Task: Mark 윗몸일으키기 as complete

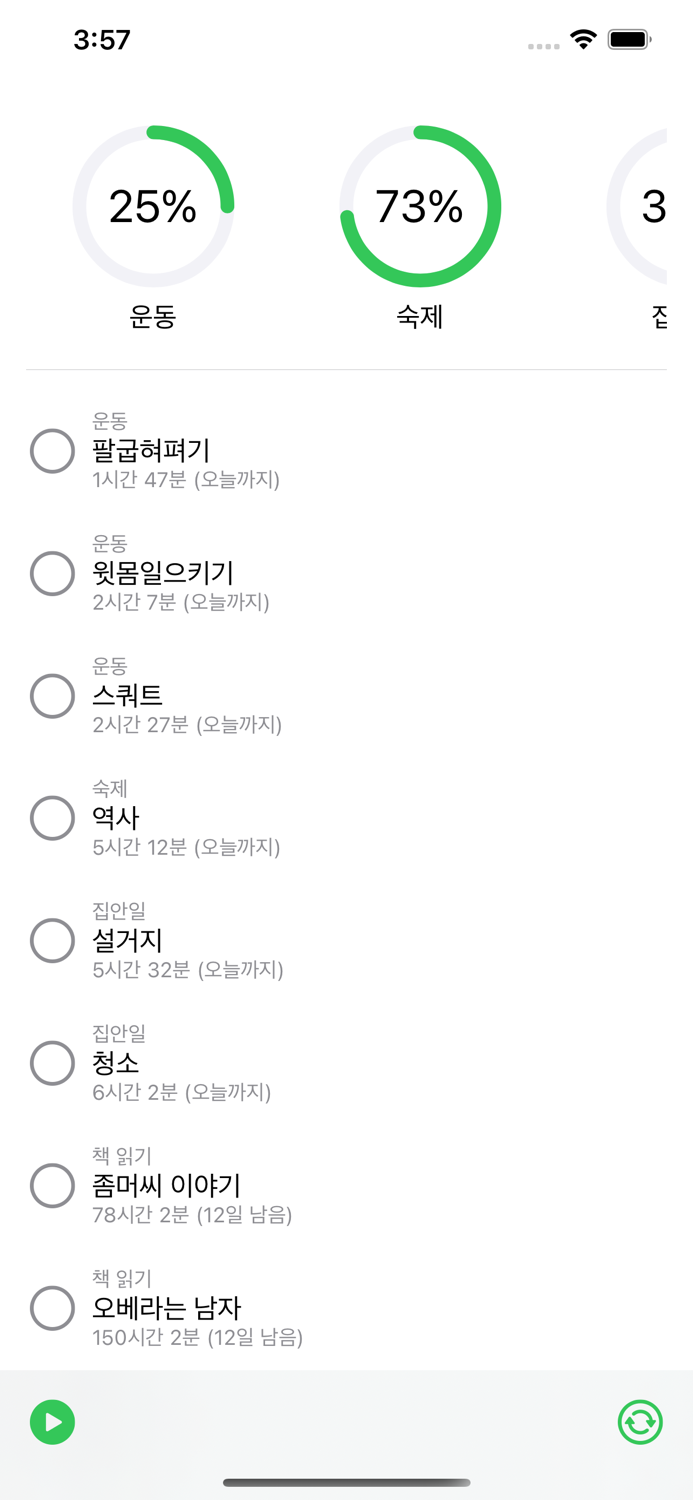Action: coord(52,574)
